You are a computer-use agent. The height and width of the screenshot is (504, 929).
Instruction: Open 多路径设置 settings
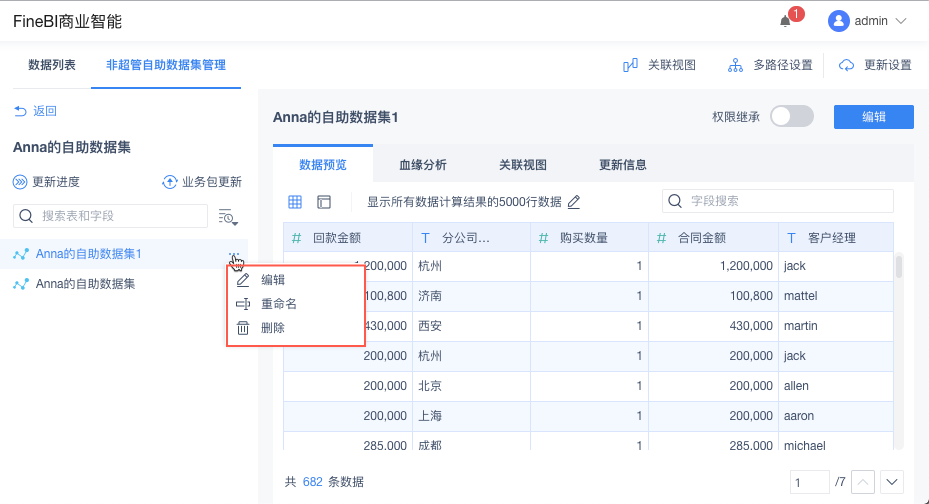(735, 65)
